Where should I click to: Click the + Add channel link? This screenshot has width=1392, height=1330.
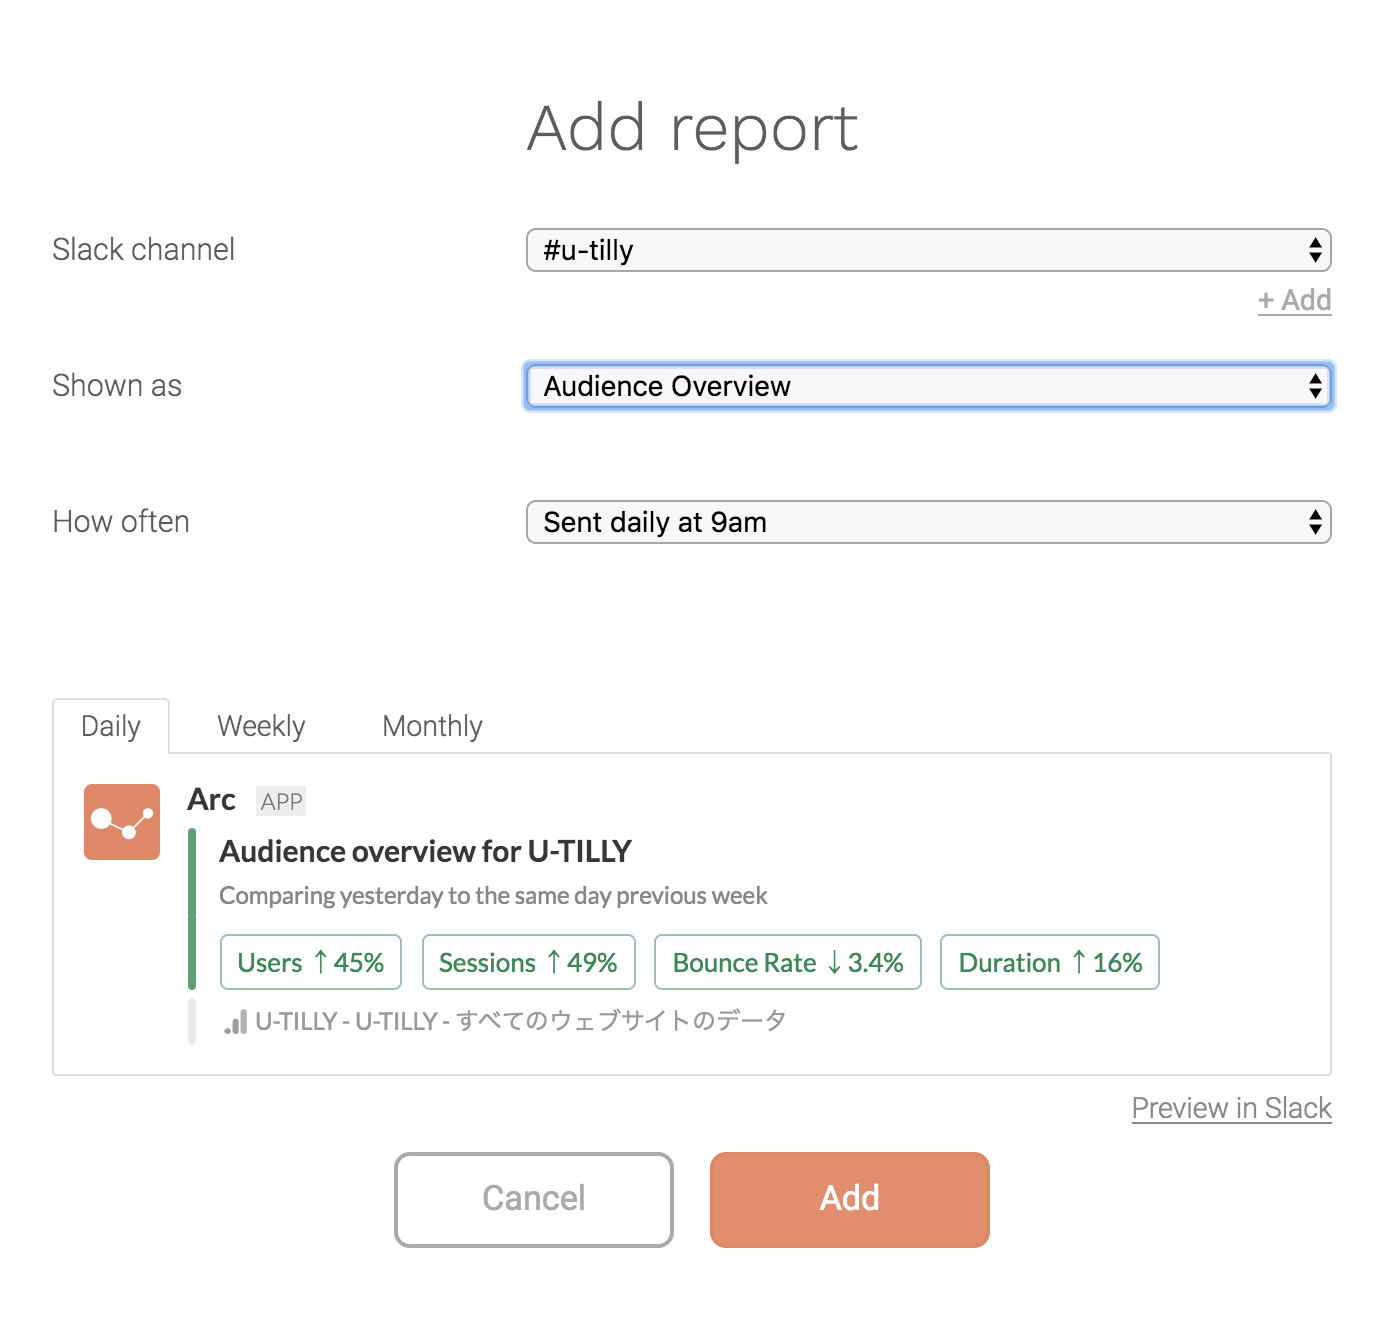point(1294,300)
